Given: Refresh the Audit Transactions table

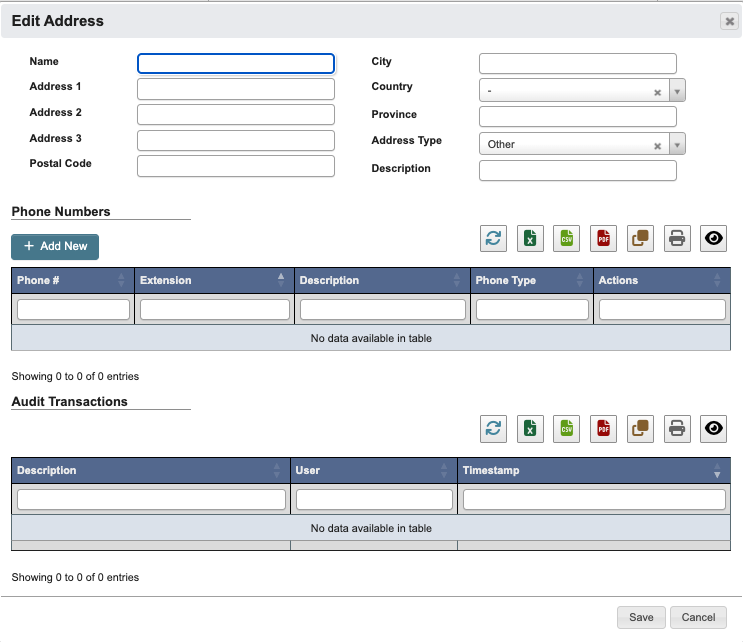Looking at the screenshot, I should point(493,429).
